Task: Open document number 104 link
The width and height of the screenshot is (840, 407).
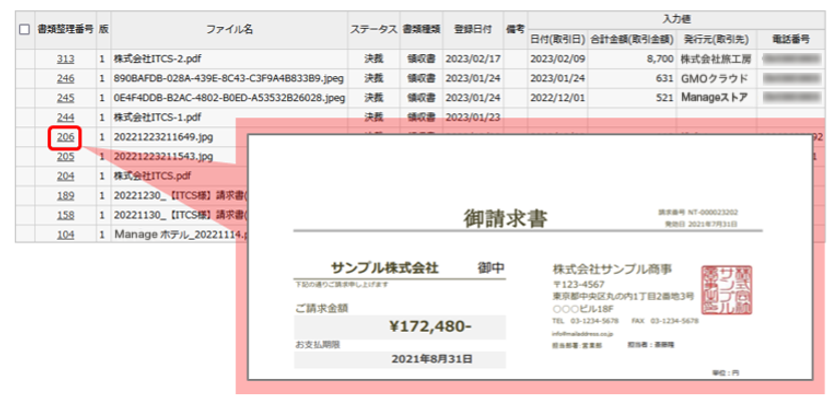Action: (65, 234)
